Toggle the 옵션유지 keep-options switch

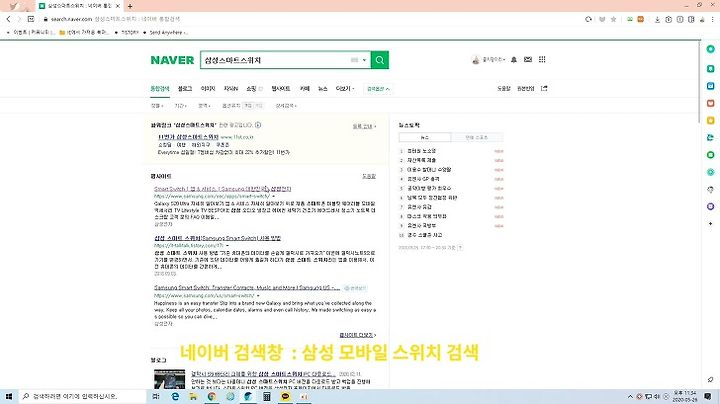click(253, 106)
